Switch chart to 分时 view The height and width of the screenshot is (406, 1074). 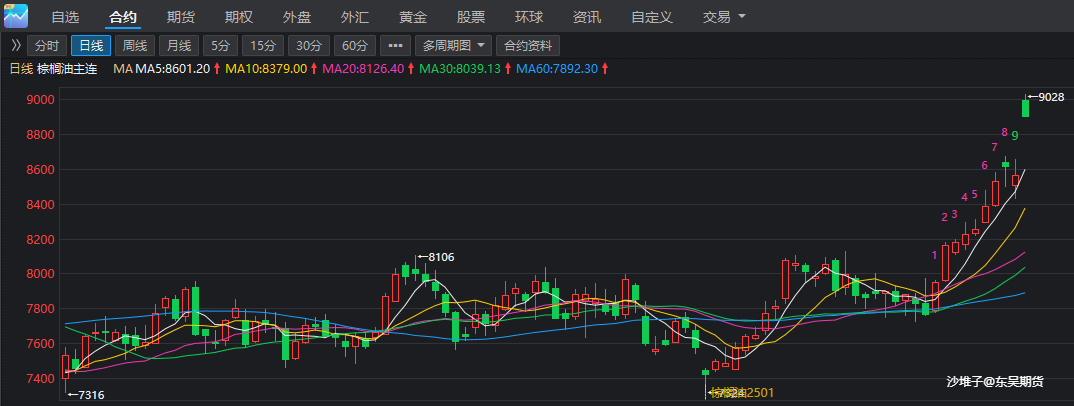point(47,46)
